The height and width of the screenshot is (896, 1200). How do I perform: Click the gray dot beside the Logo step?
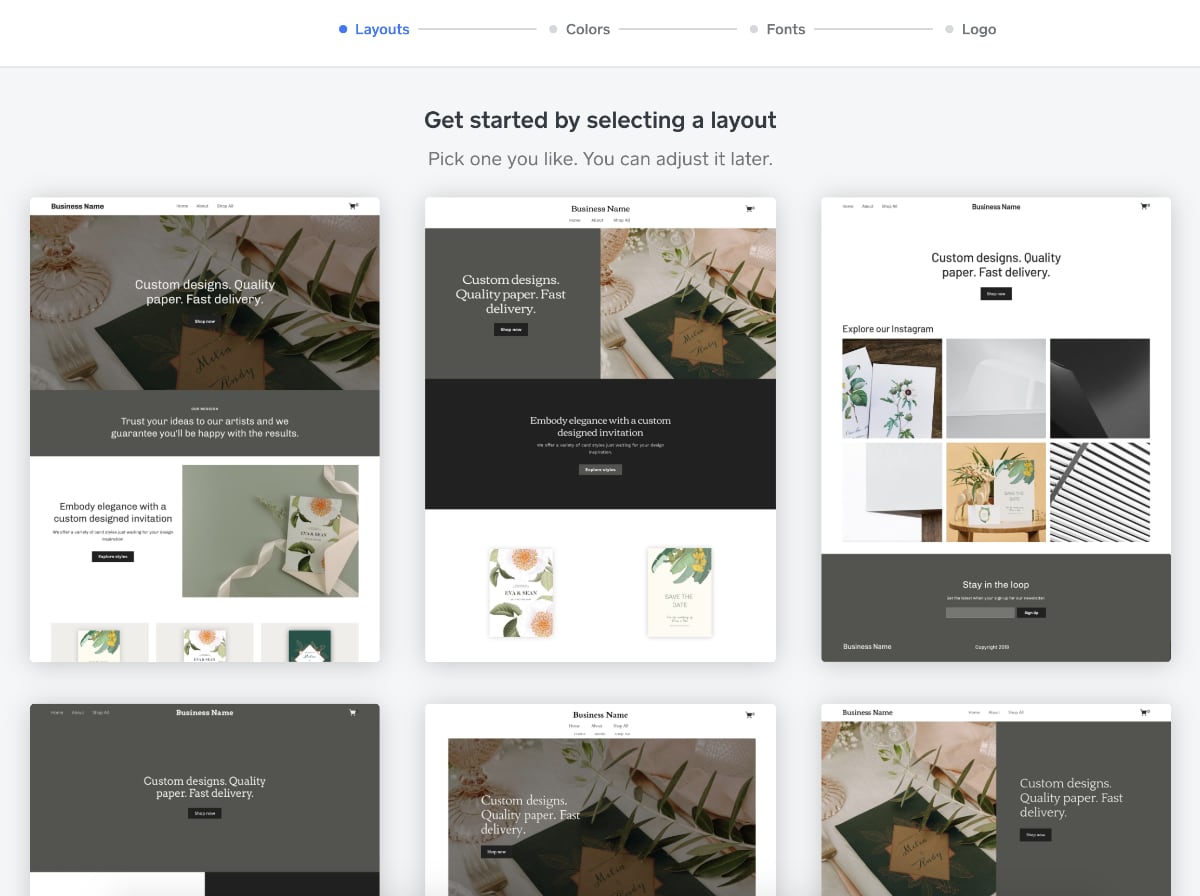949,29
